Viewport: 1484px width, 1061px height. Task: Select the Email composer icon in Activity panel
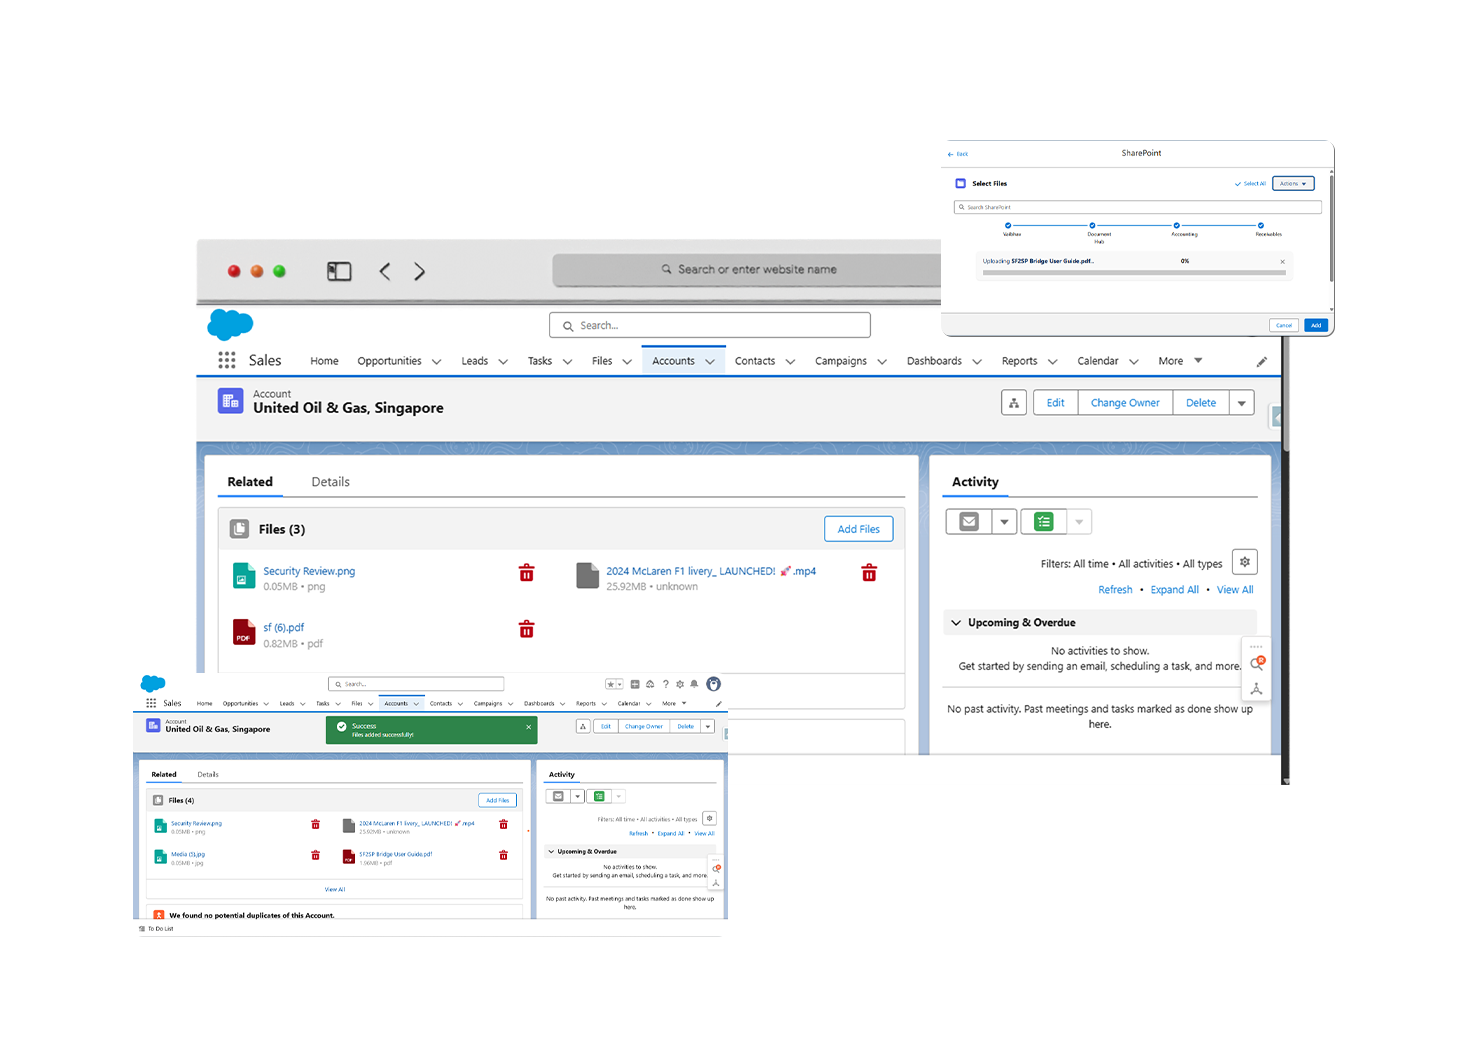pos(967,521)
